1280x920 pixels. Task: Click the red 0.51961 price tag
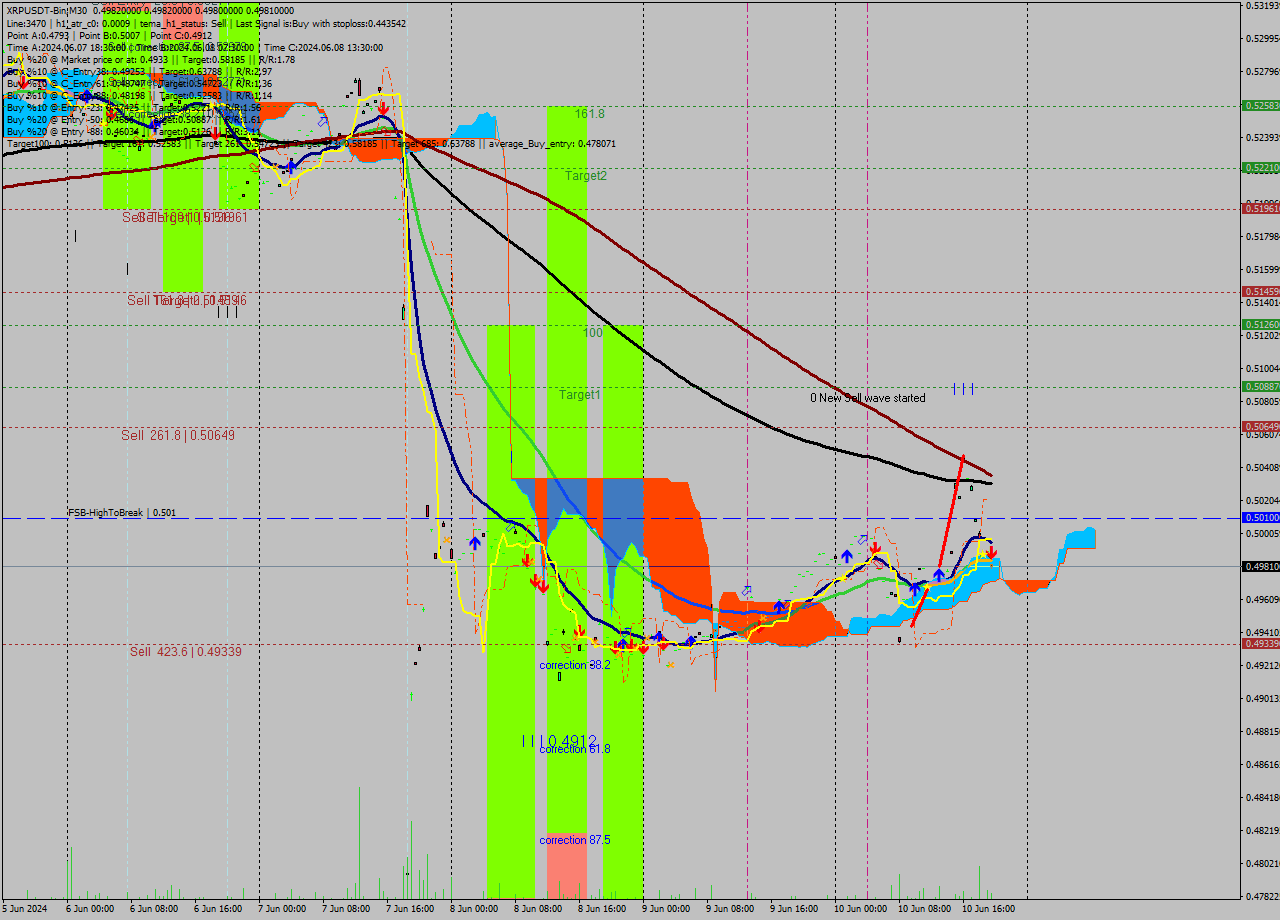coord(1260,208)
